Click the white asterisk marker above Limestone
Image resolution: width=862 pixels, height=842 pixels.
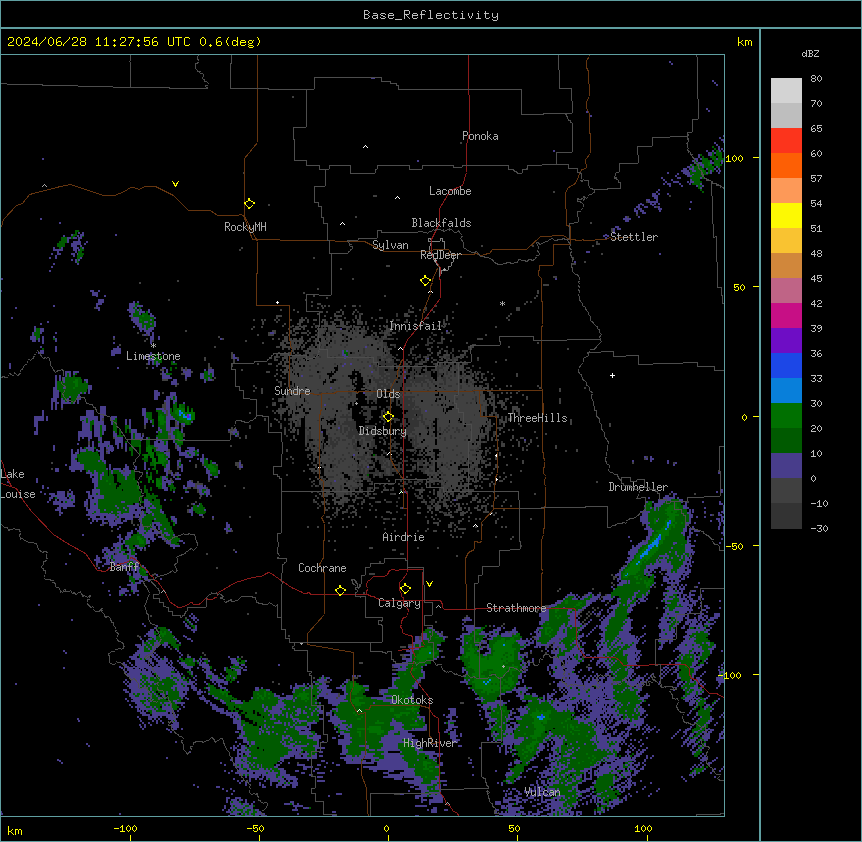153,346
